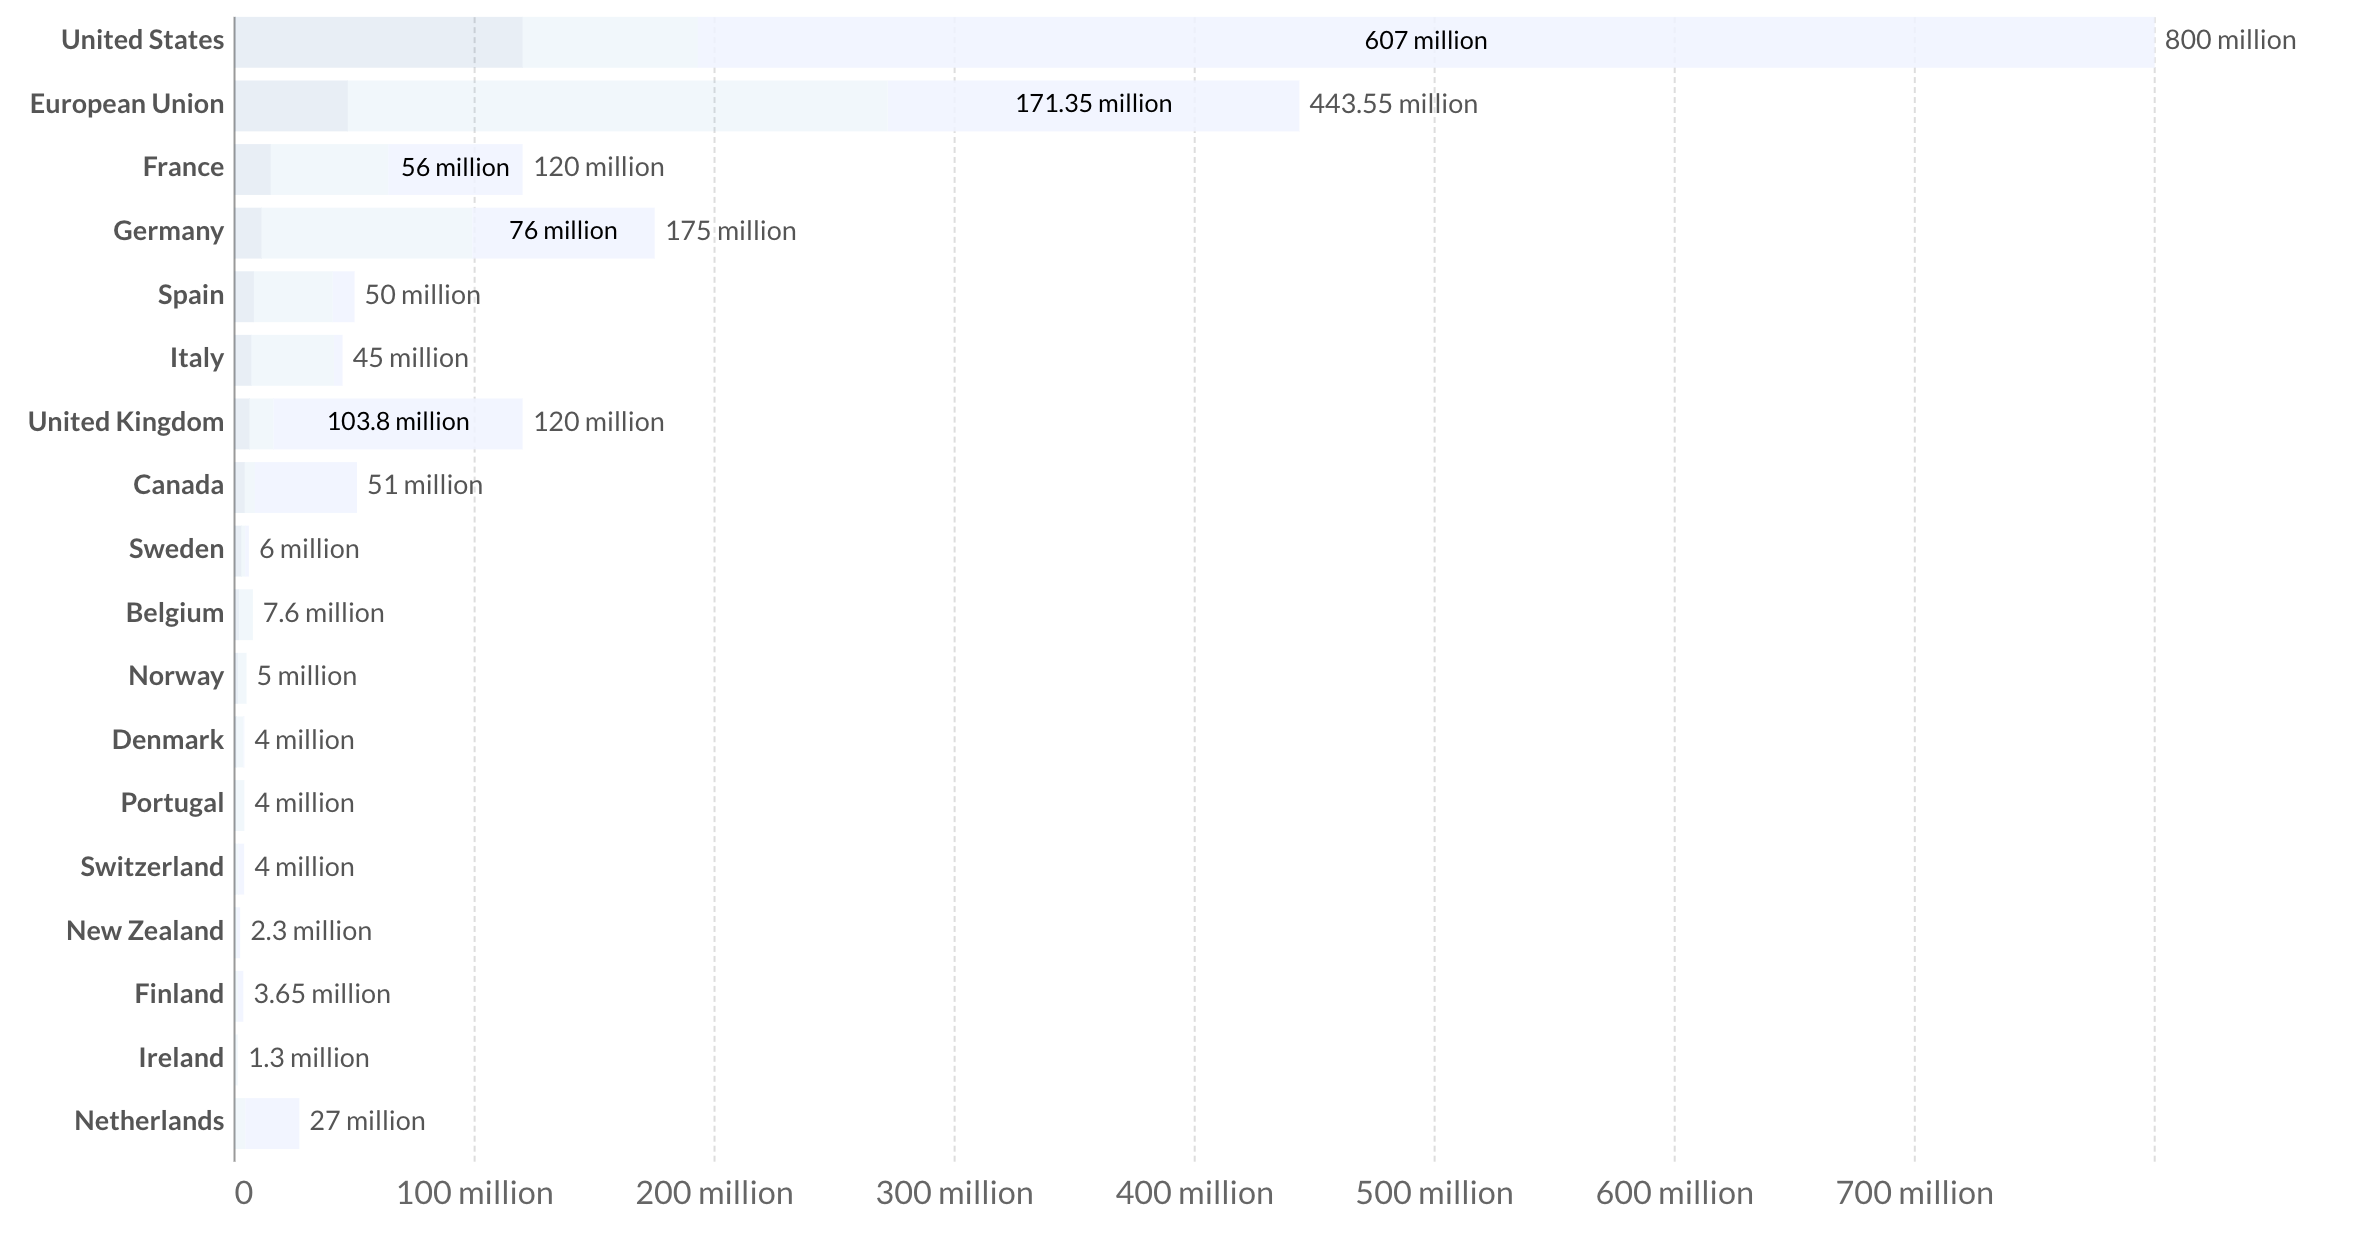Click the European Union country label
This screenshot has width=2366, height=1236.
[x=127, y=104]
